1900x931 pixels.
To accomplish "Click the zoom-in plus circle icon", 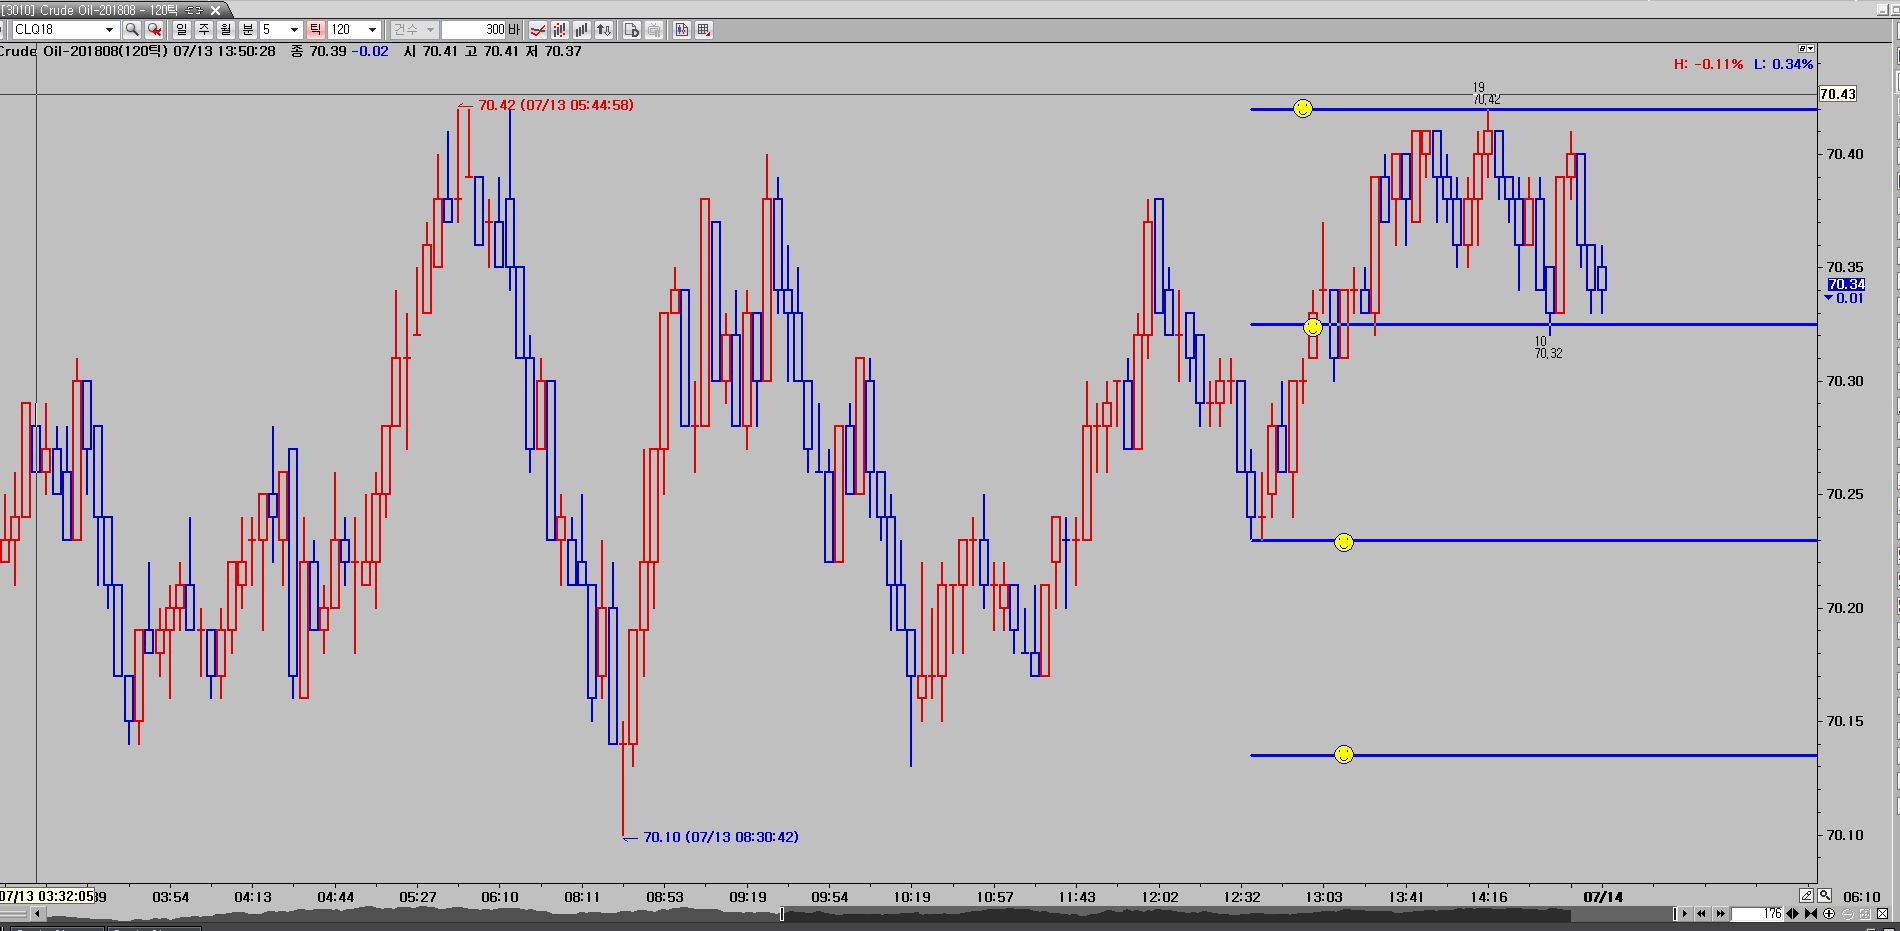I will coord(1829,914).
